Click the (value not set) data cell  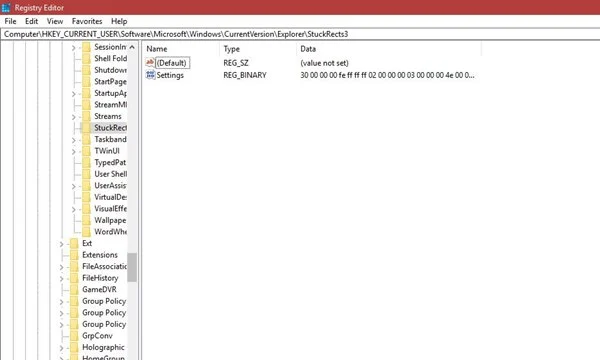324,63
